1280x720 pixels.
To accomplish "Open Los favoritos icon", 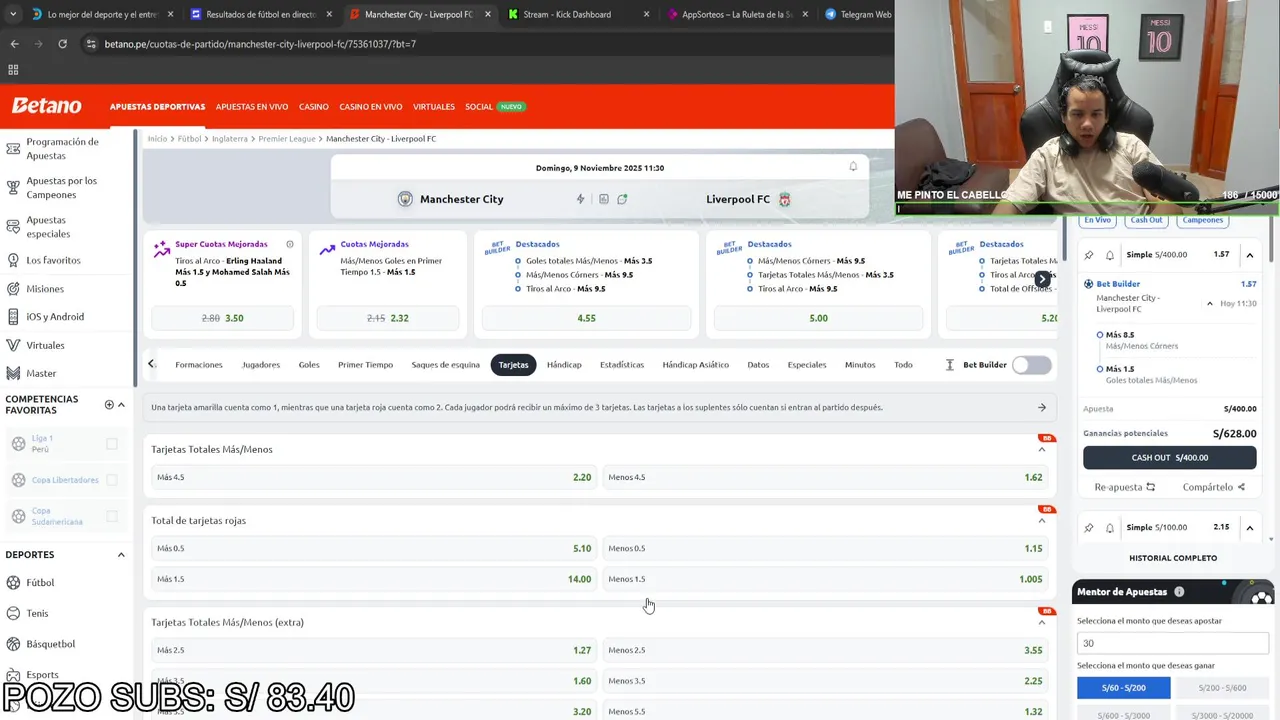I will tap(13, 260).
